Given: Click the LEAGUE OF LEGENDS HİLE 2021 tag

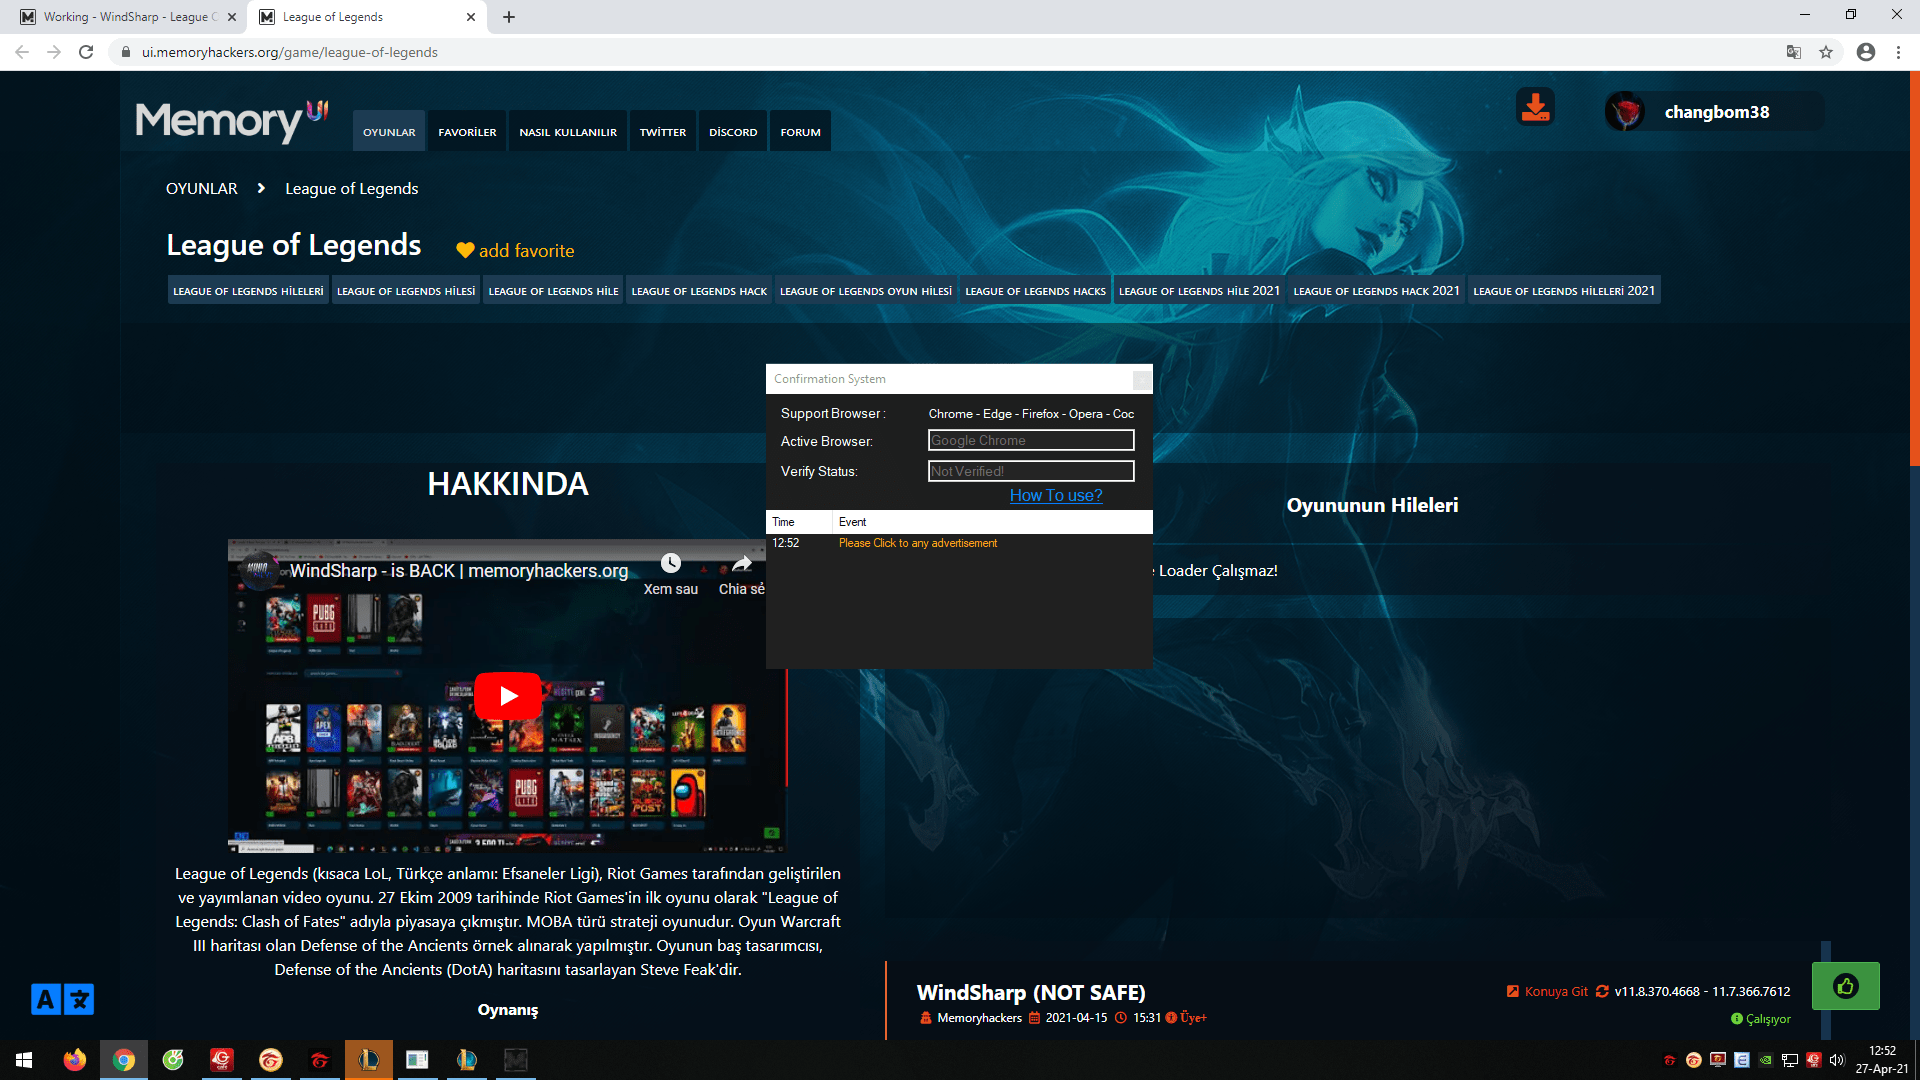Looking at the screenshot, I should tap(1199, 291).
